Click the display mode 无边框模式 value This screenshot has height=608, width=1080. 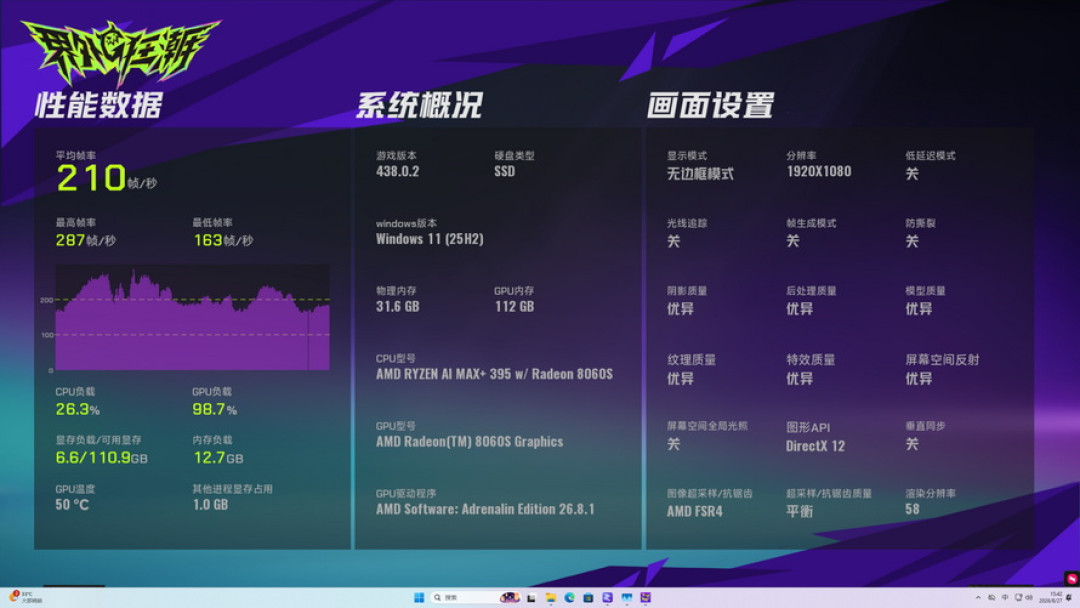(700, 174)
